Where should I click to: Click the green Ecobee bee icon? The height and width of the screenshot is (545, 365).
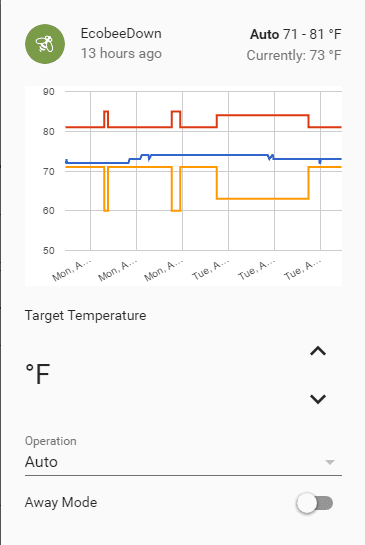click(45, 44)
